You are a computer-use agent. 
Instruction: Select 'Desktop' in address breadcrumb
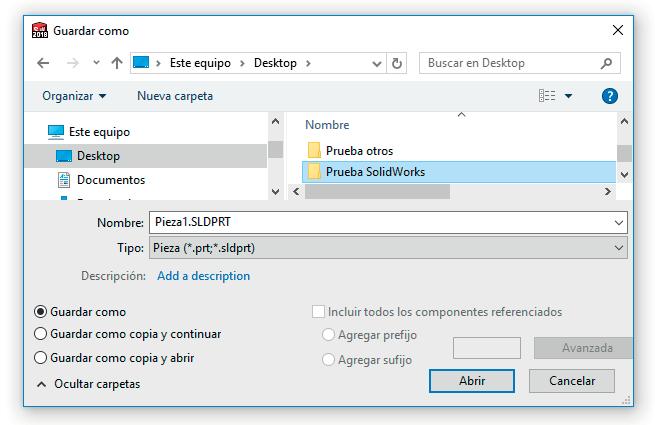[x=275, y=63]
